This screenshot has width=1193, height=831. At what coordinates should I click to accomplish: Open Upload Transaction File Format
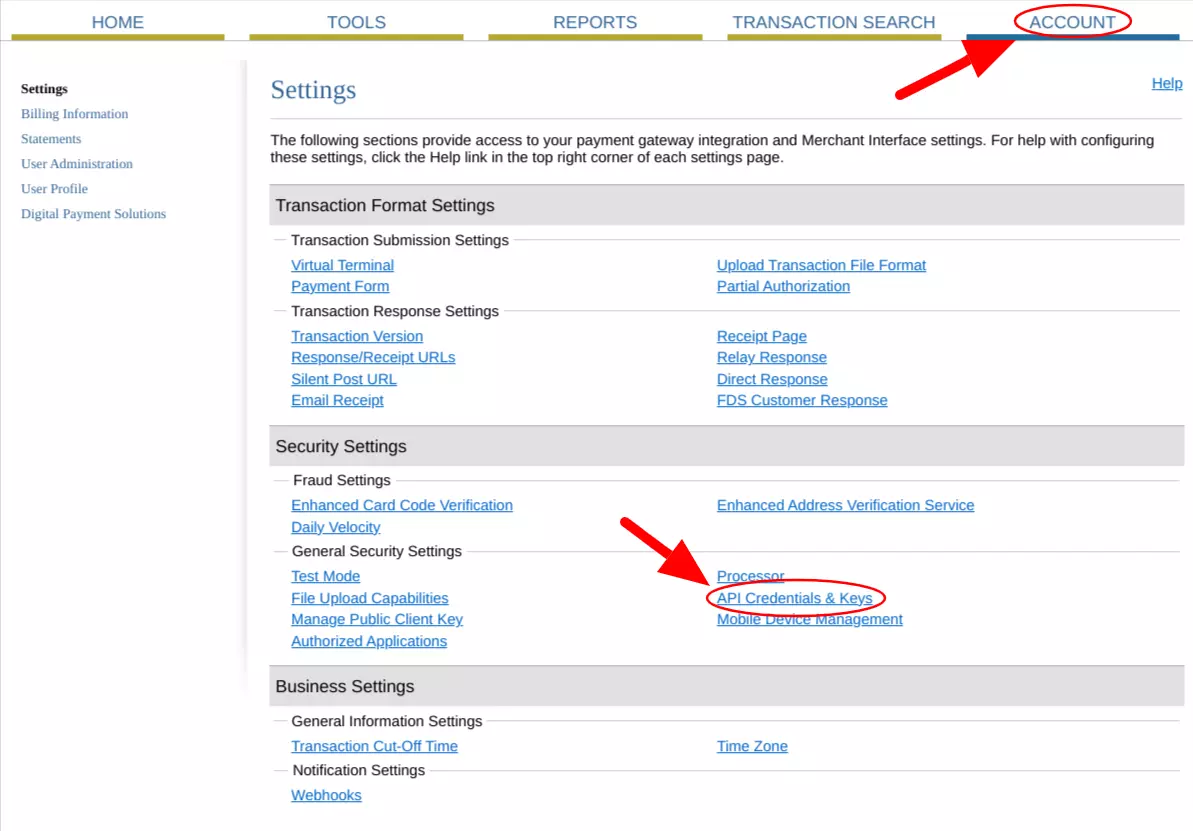coord(821,264)
